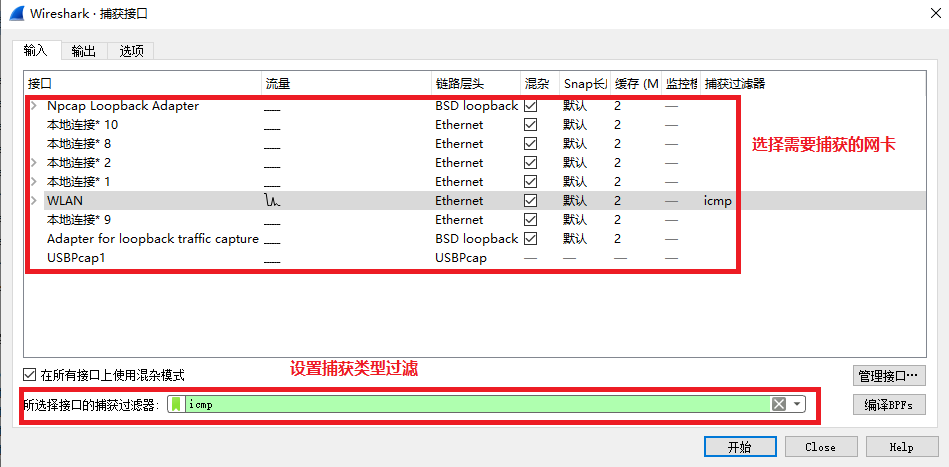Image resolution: width=949 pixels, height=467 pixels.
Task: Uncheck 在所有接口上使用混杂模式 checkbox
Action: point(28,375)
